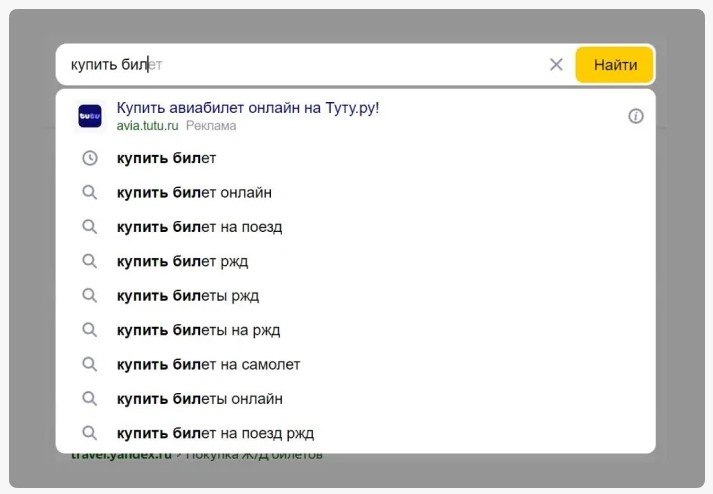713x494 pixels.
Task: Click magnifier icon next to купить билет ржд
Action: click(90, 261)
